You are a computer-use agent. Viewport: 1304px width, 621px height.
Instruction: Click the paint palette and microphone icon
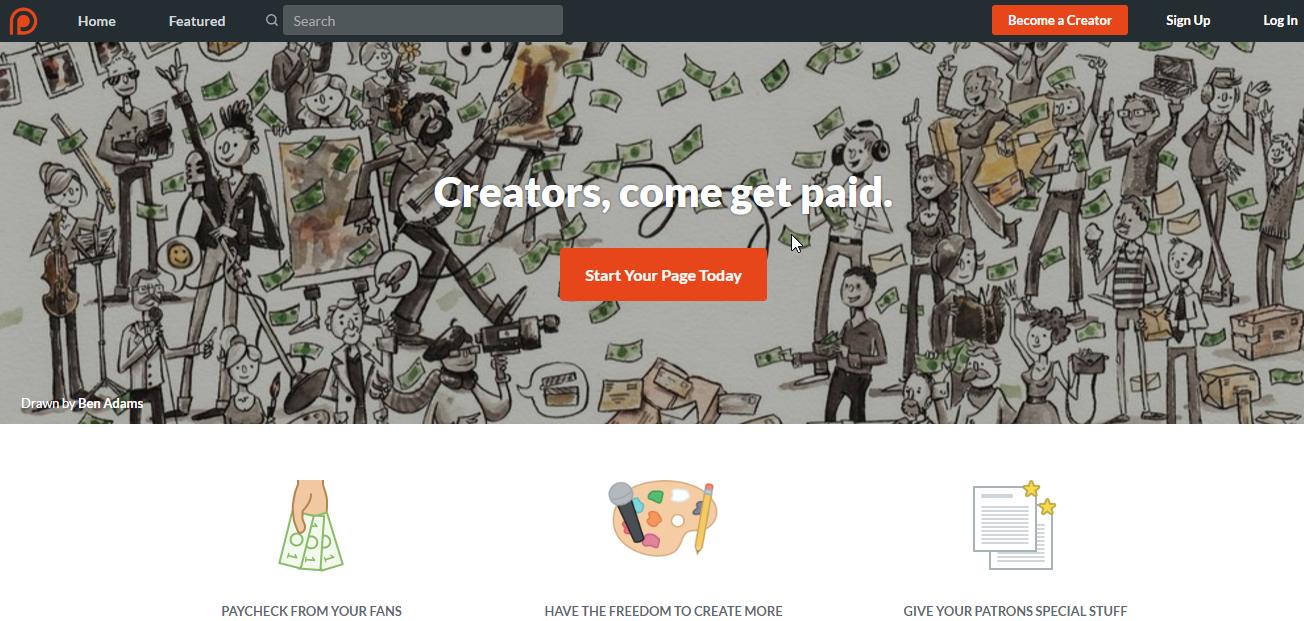(663, 518)
